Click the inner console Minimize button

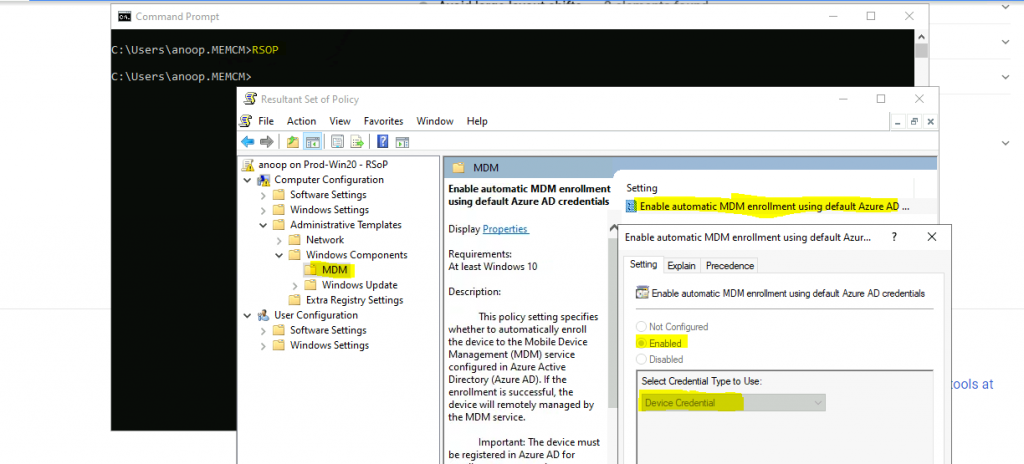pyautogui.click(x=899, y=122)
